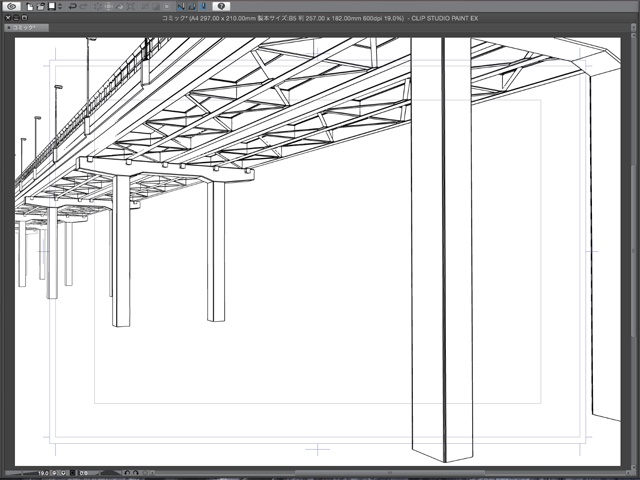Screen dimensions: 640x480
Task: Click the 19.0 zoom value field
Action: coord(43,473)
